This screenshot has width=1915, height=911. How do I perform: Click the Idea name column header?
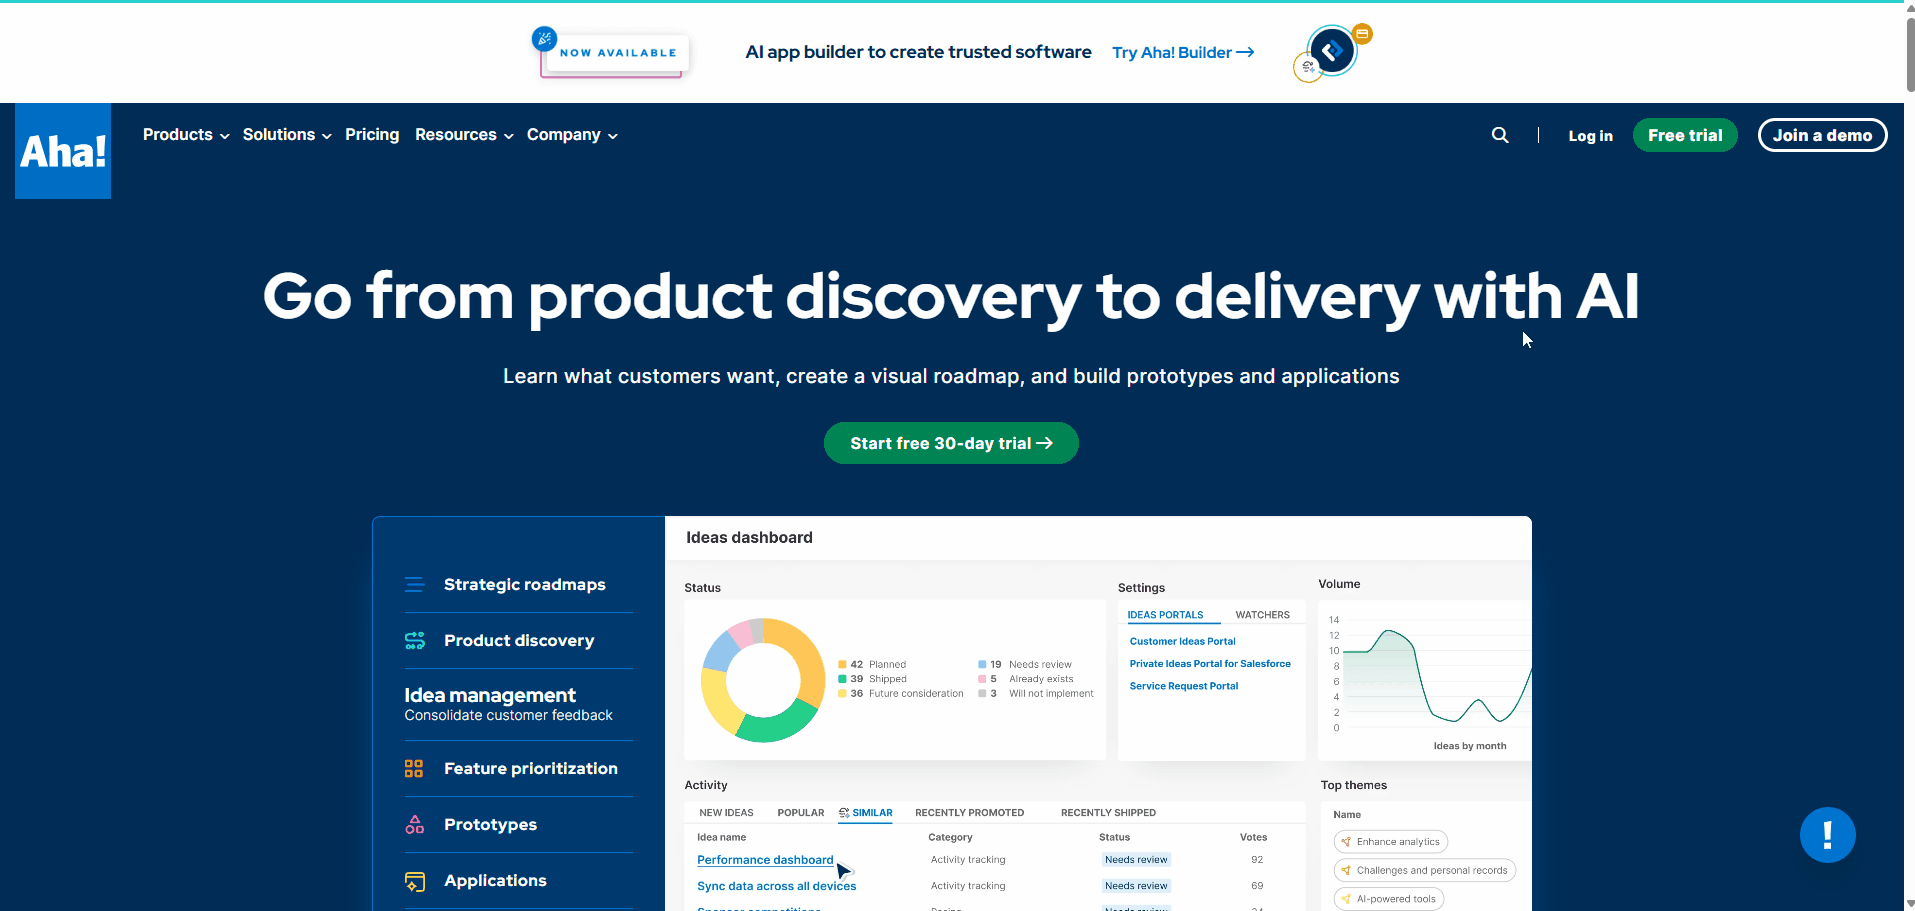[x=721, y=838]
